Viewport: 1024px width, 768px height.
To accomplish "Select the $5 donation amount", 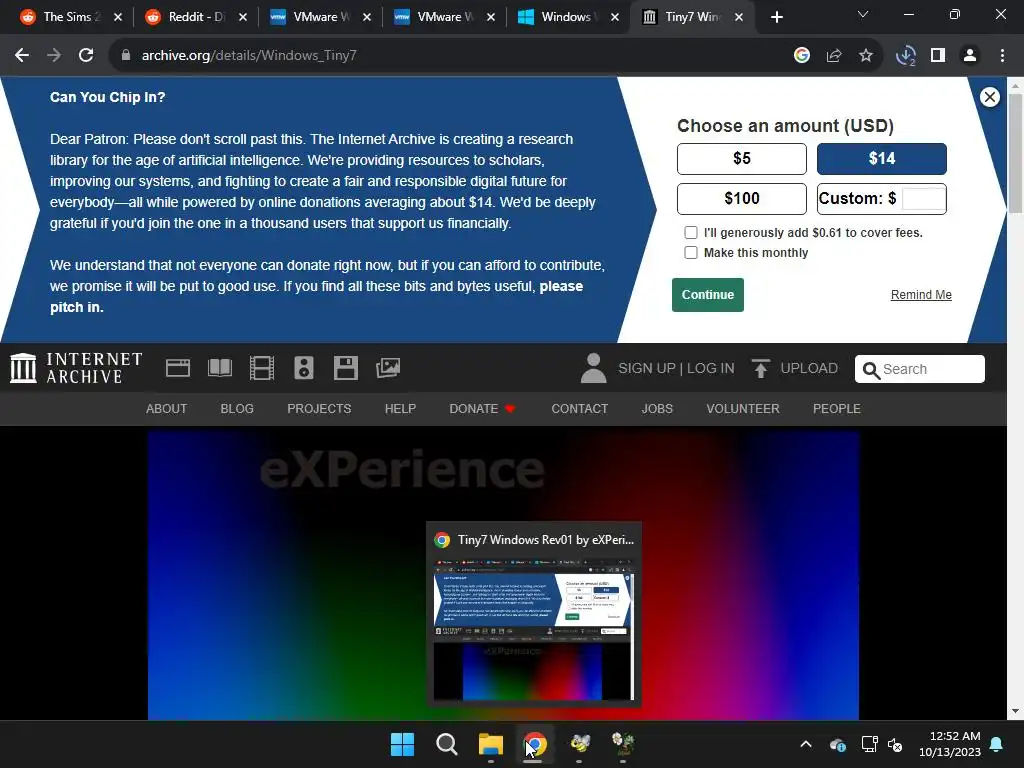I will (742, 159).
